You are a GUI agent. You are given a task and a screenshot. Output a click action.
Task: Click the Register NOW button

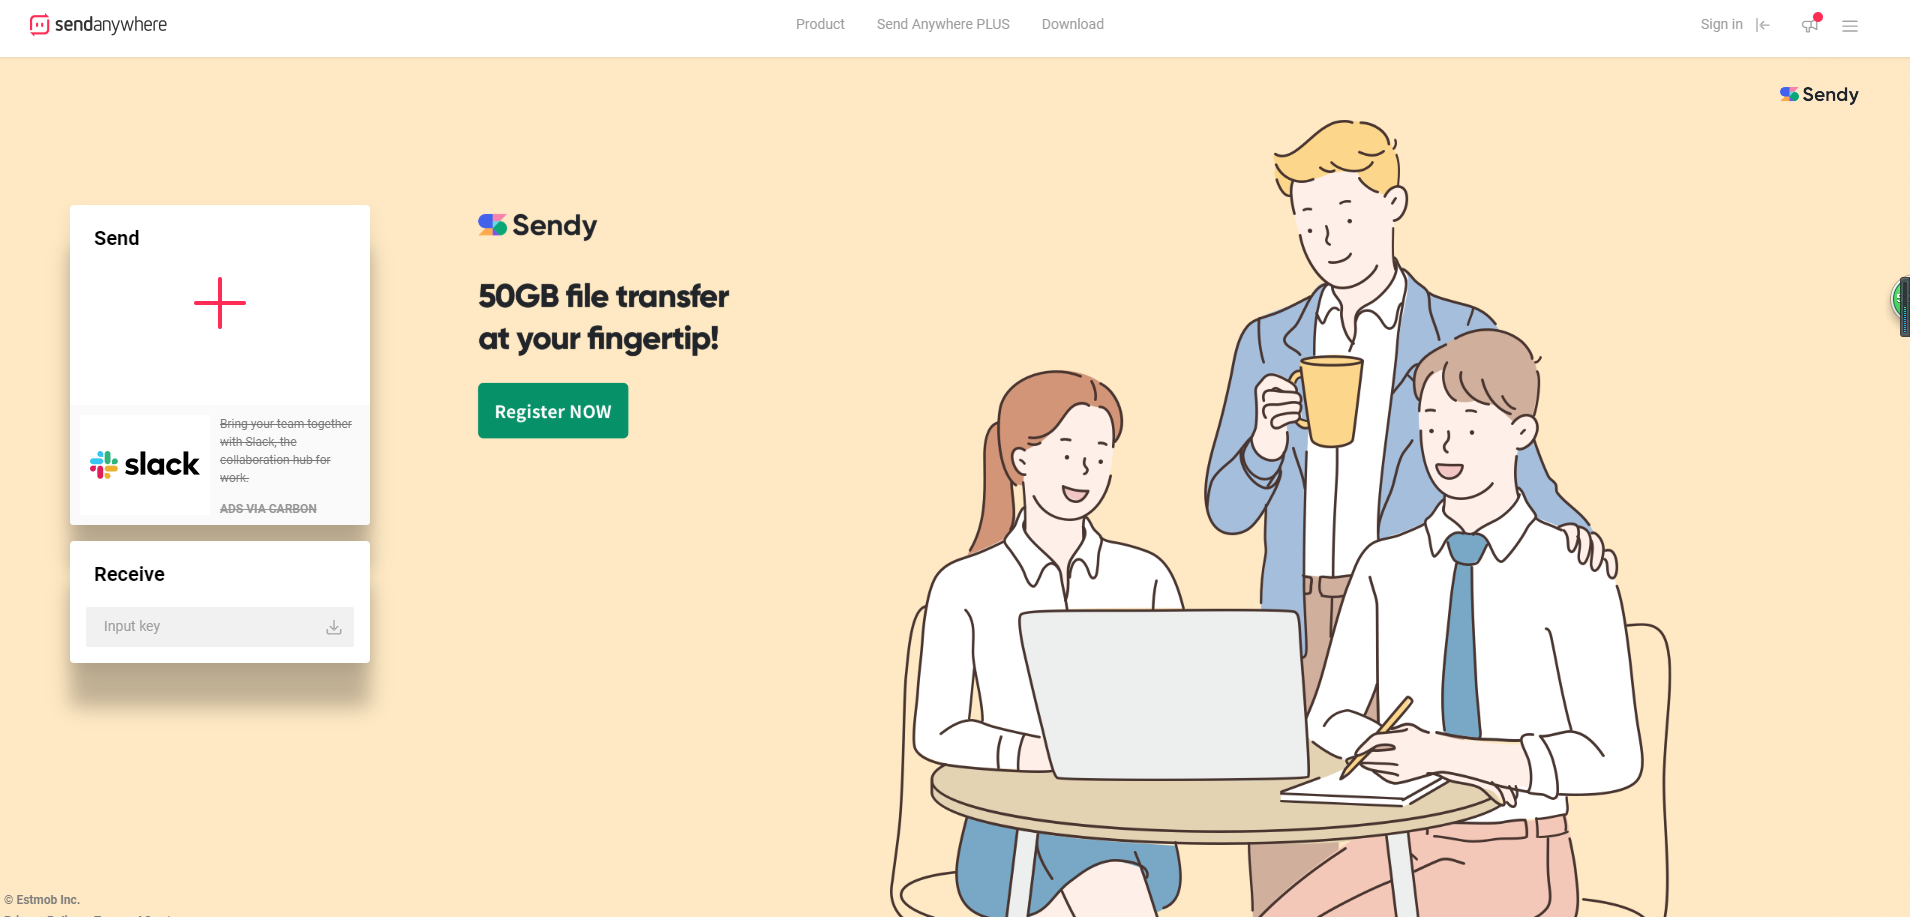point(553,411)
